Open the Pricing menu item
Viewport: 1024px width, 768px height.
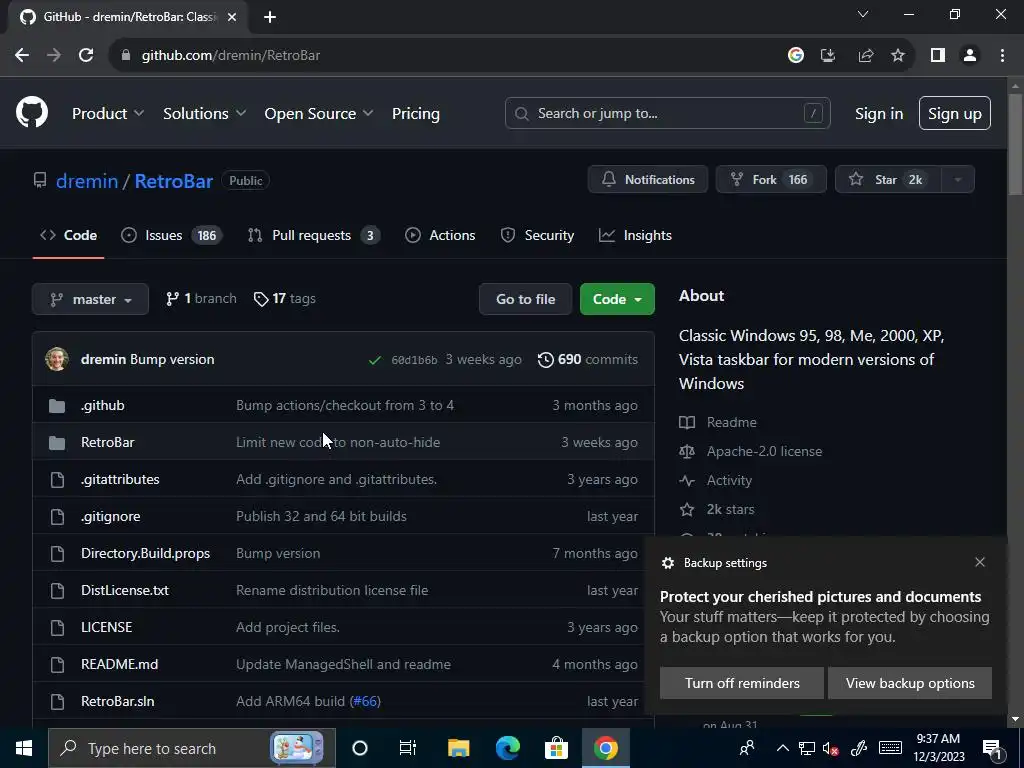pyautogui.click(x=416, y=114)
